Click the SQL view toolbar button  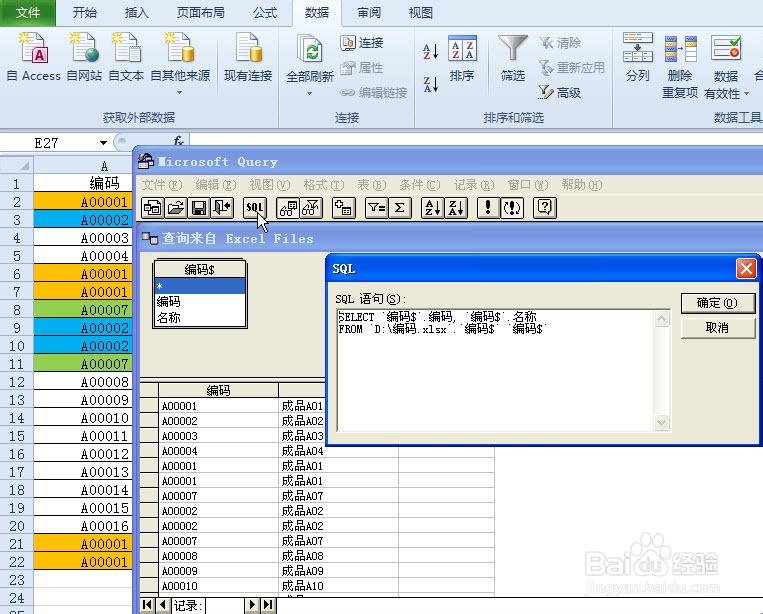pos(255,208)
